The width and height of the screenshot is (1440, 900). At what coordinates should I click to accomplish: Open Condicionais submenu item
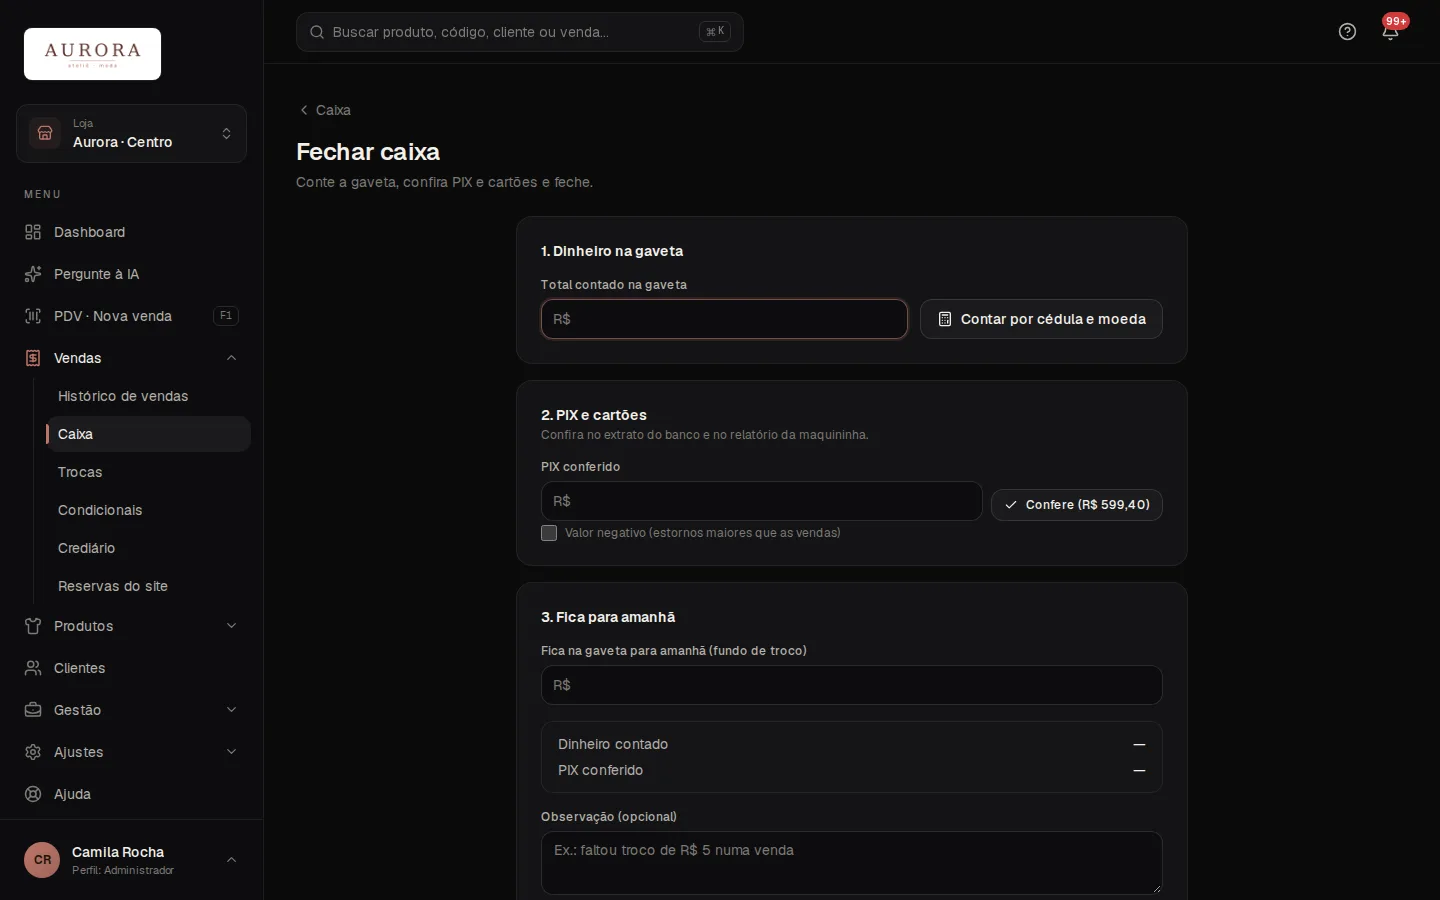point(148,510)
